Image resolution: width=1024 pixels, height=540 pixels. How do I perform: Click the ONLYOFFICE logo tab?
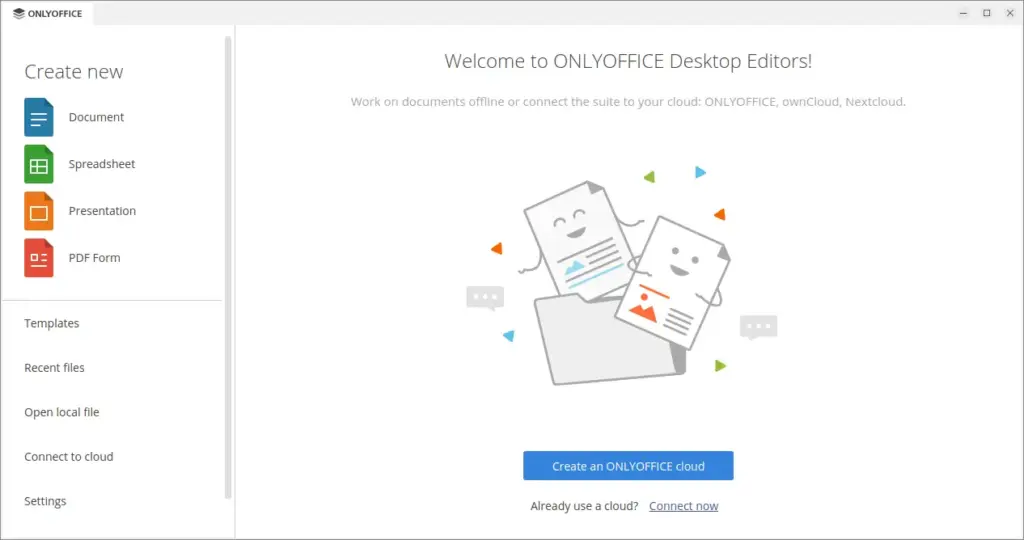point(48,13)
